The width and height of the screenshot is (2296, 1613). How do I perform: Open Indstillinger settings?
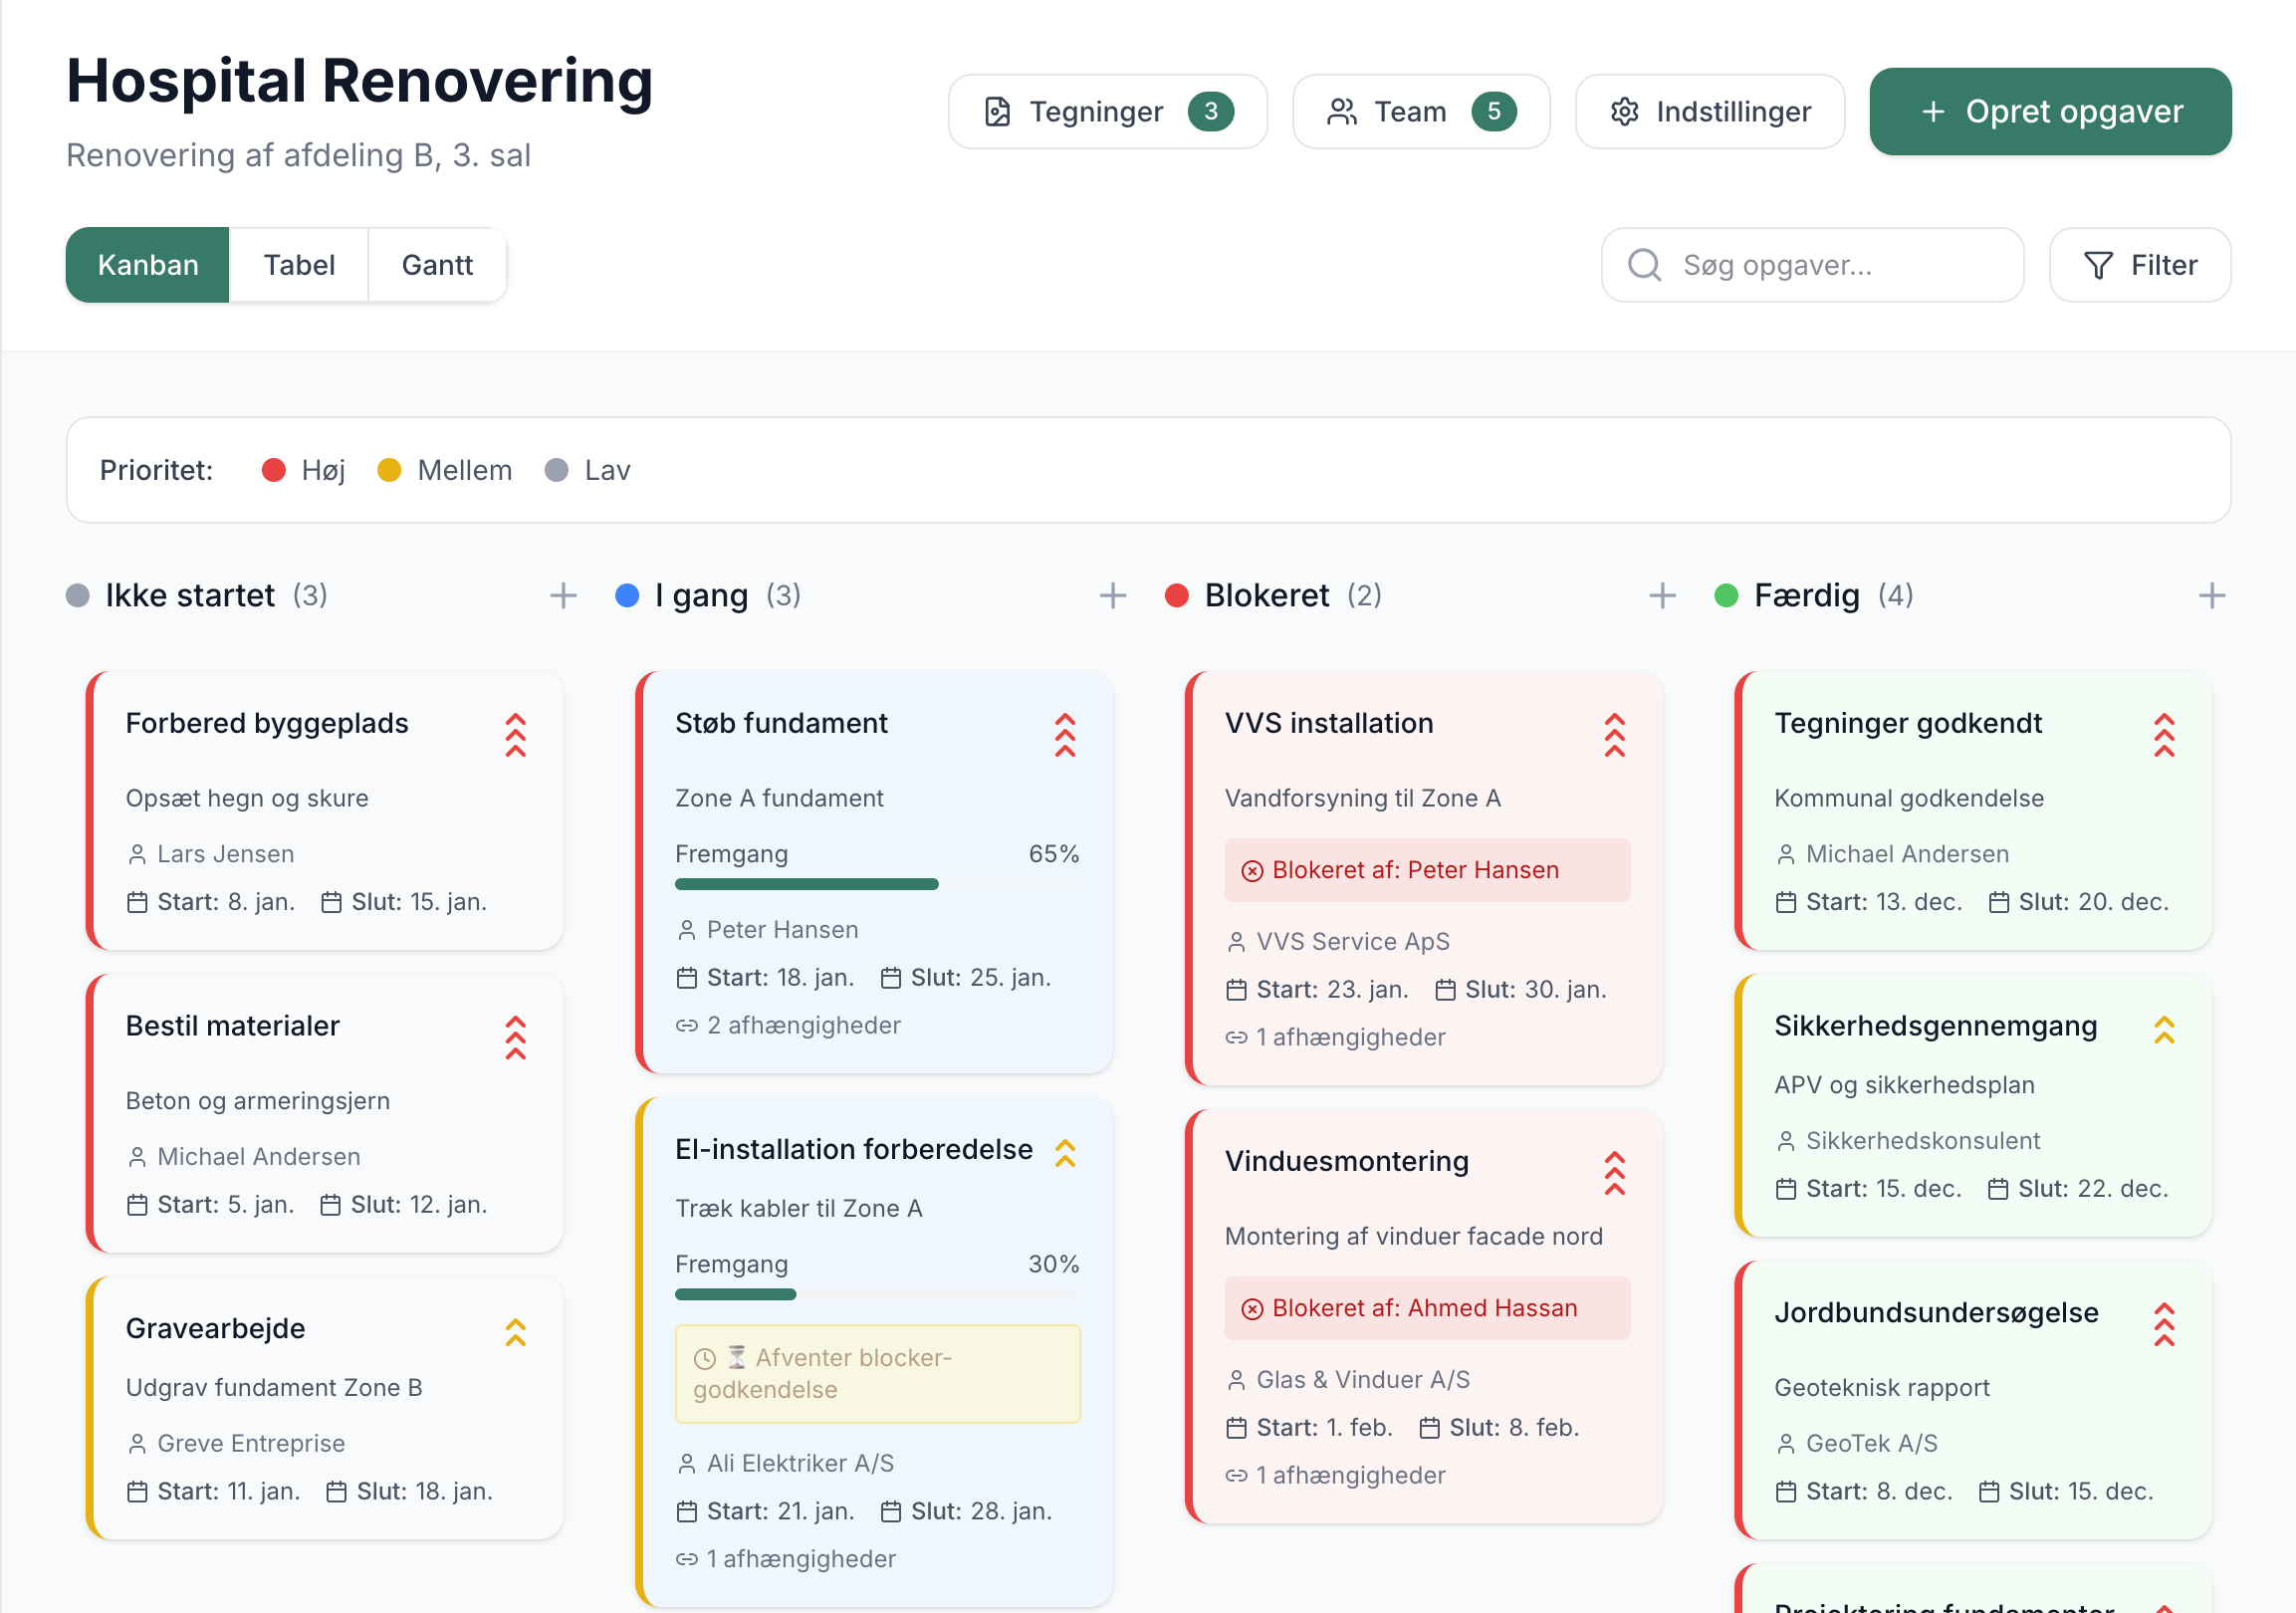1709,112
